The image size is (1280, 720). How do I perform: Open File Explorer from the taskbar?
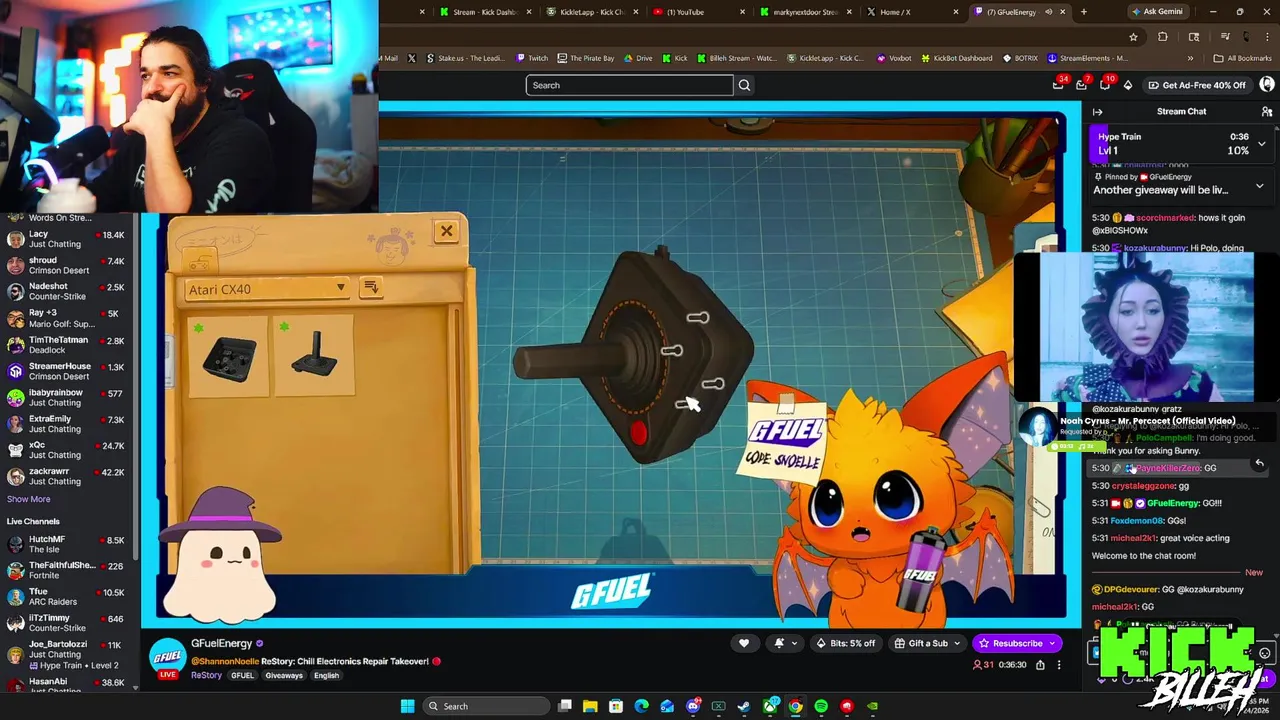coord(590,706)
